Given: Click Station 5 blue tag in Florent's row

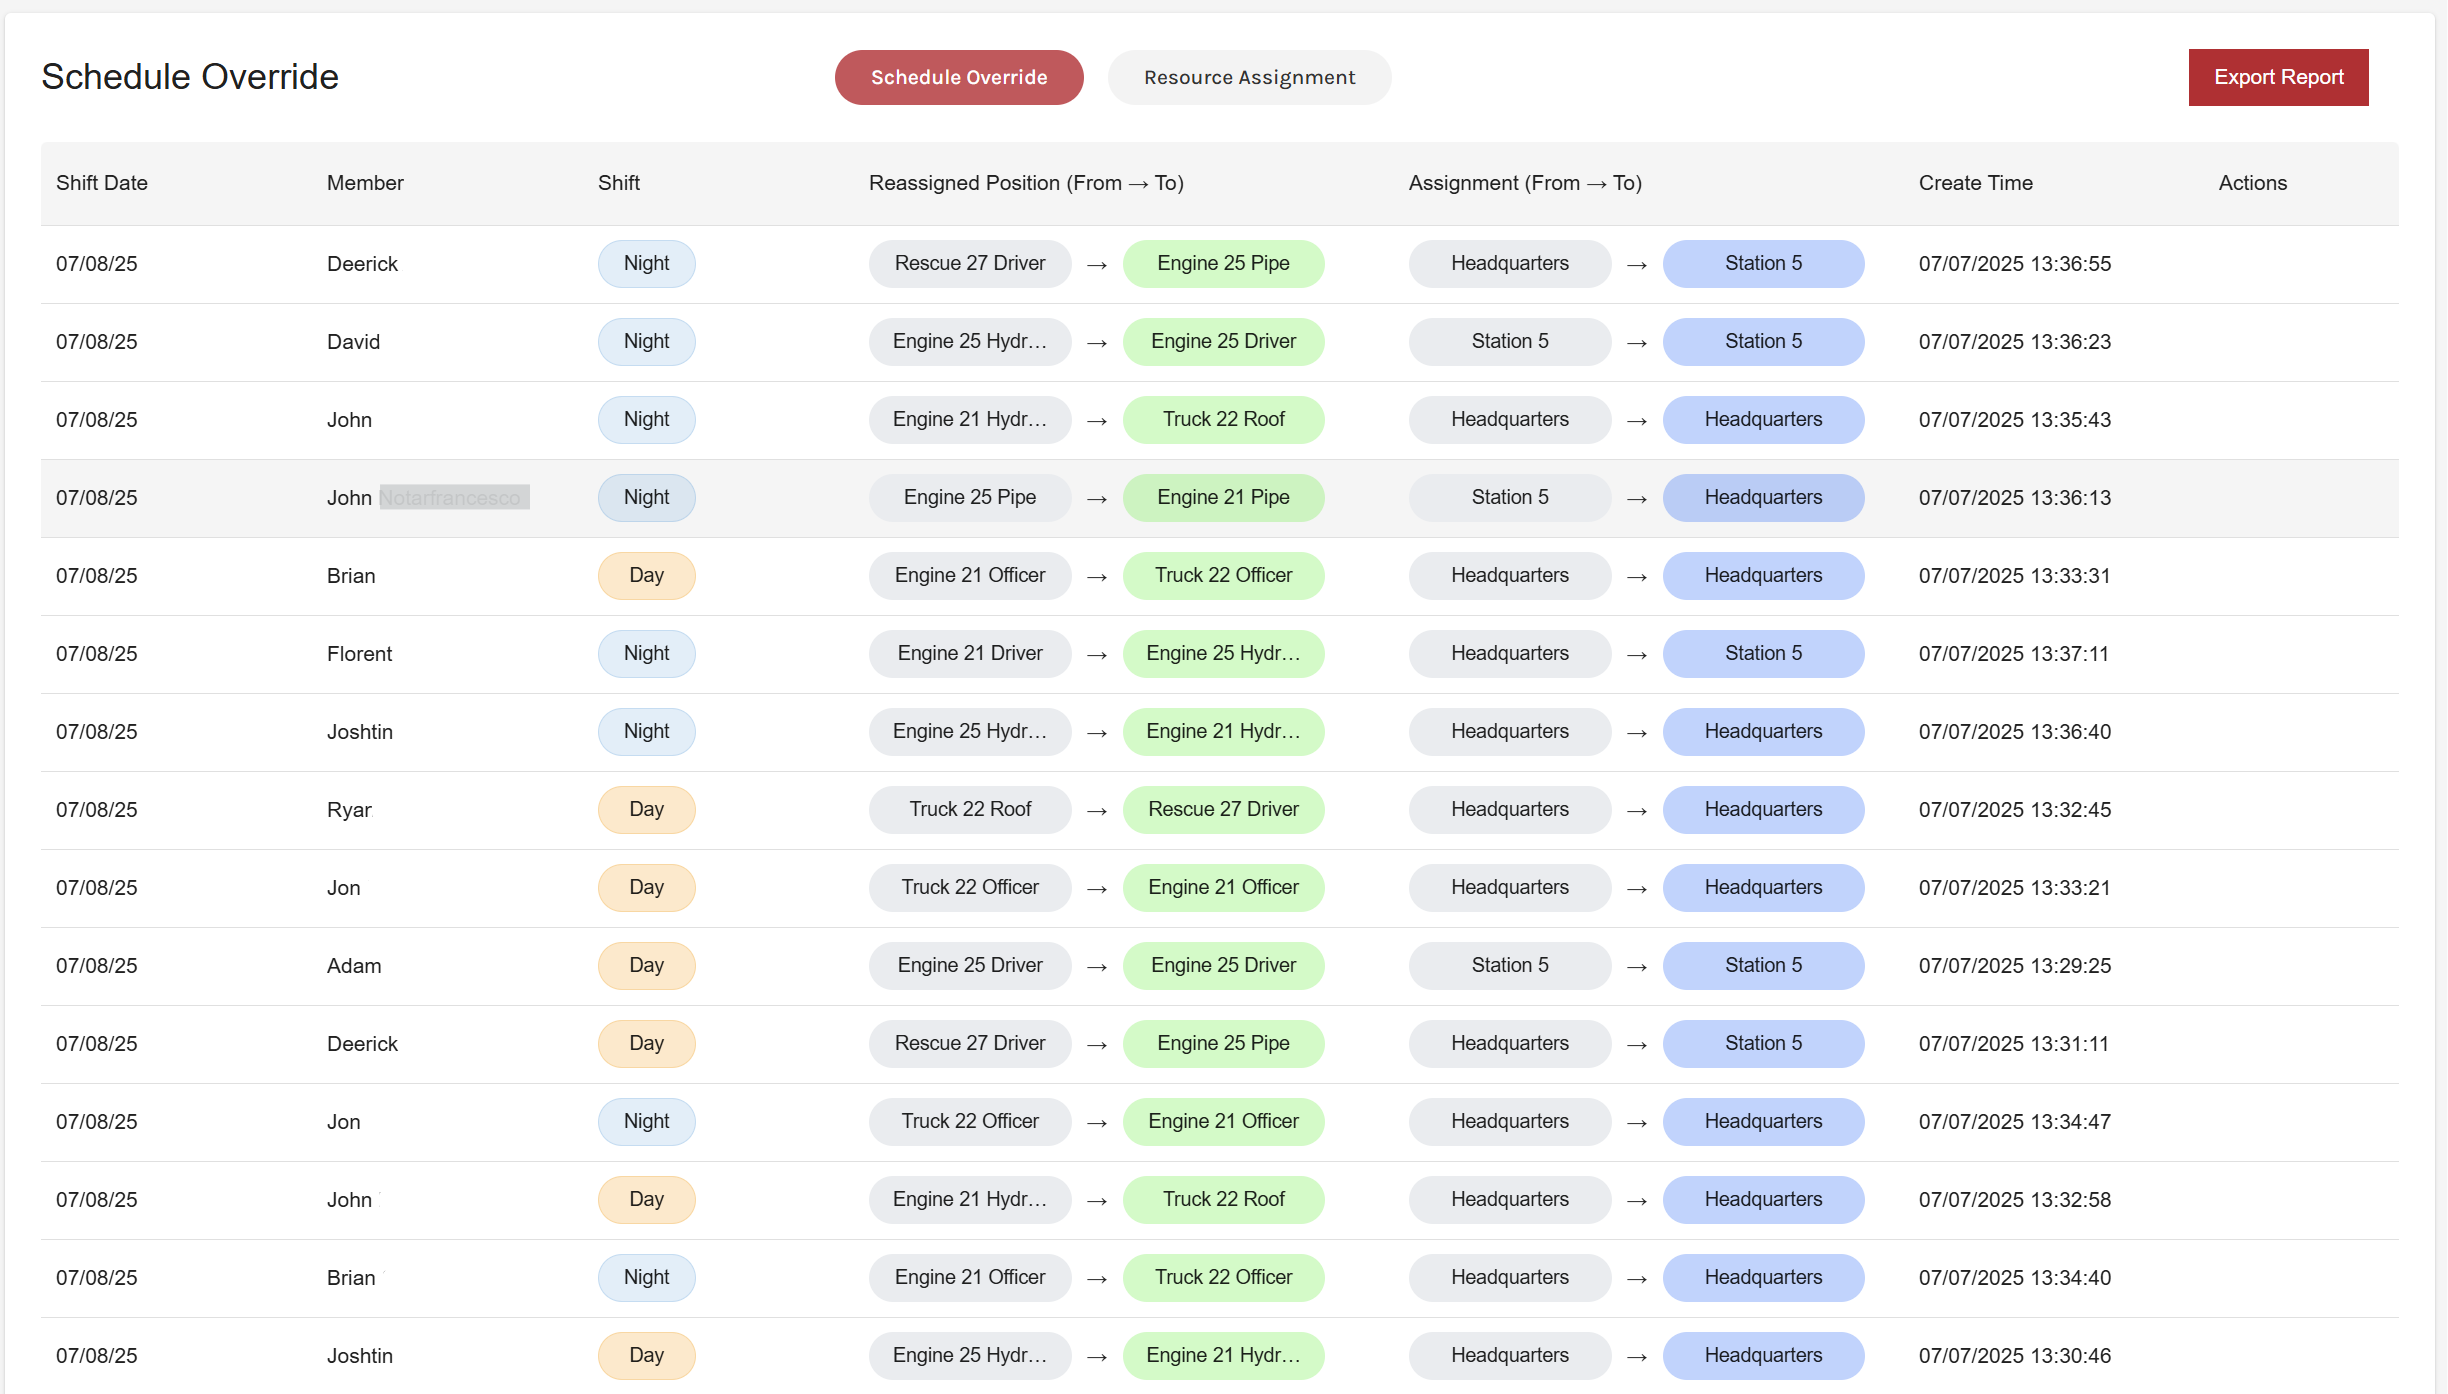Looking at the screenshot, I should tap(1762, 653).
